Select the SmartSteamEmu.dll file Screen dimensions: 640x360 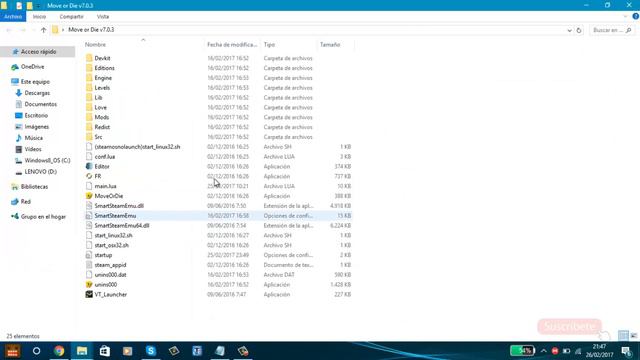(x=119, y=206)
